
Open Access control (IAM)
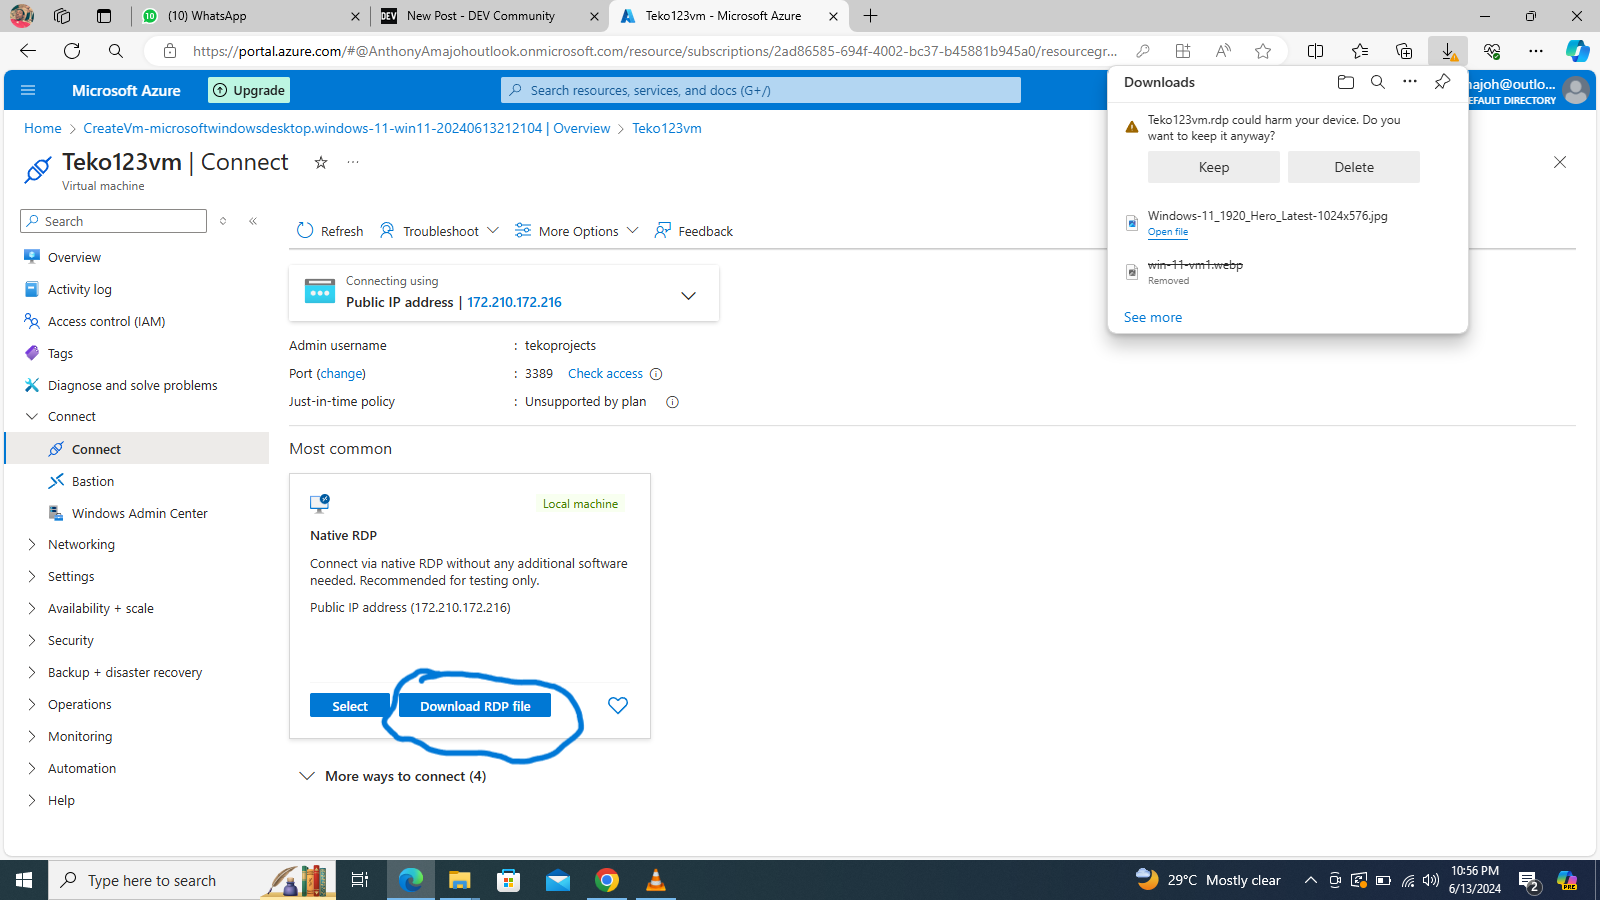pyautogui.click(x=107, y=321)
